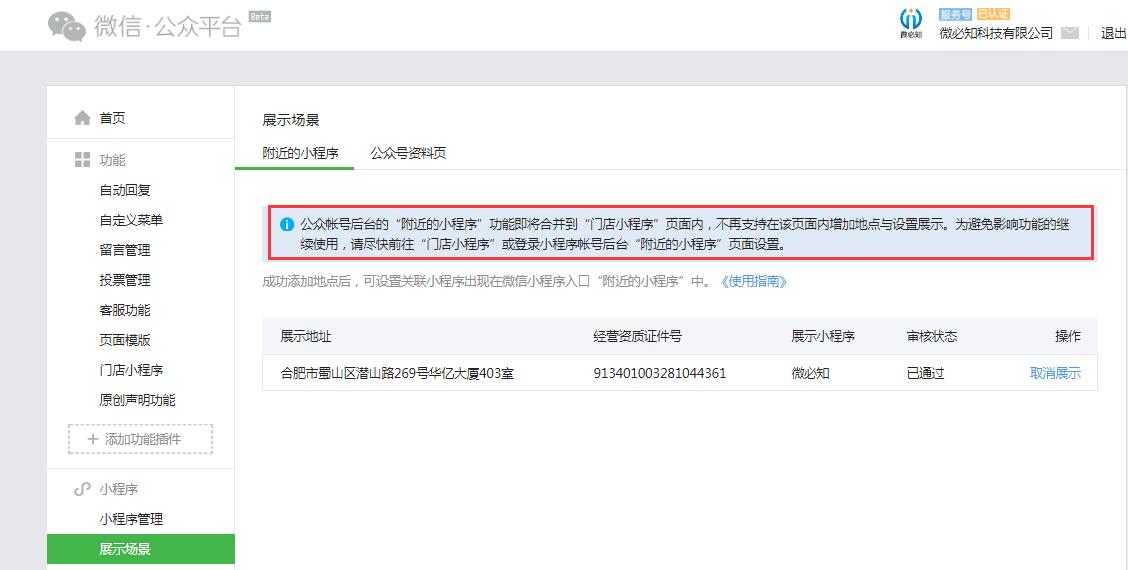1128x570 pixels.
Task: Click 取消展示 for the Hefei address
Action: [1055, 373]
